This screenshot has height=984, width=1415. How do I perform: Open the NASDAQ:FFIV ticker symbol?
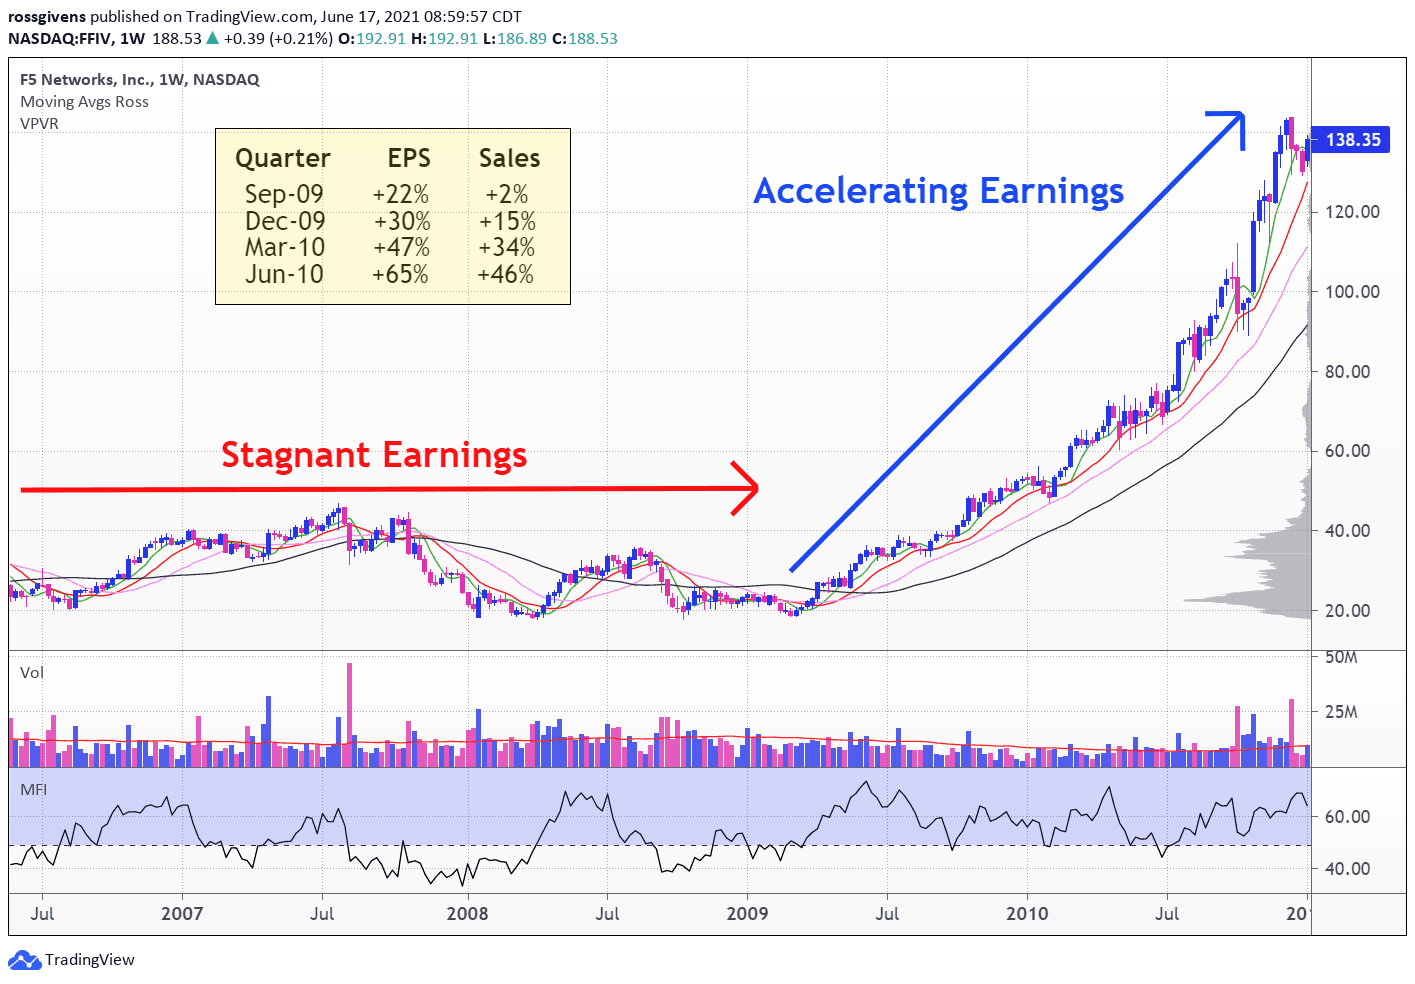(63, 38)
